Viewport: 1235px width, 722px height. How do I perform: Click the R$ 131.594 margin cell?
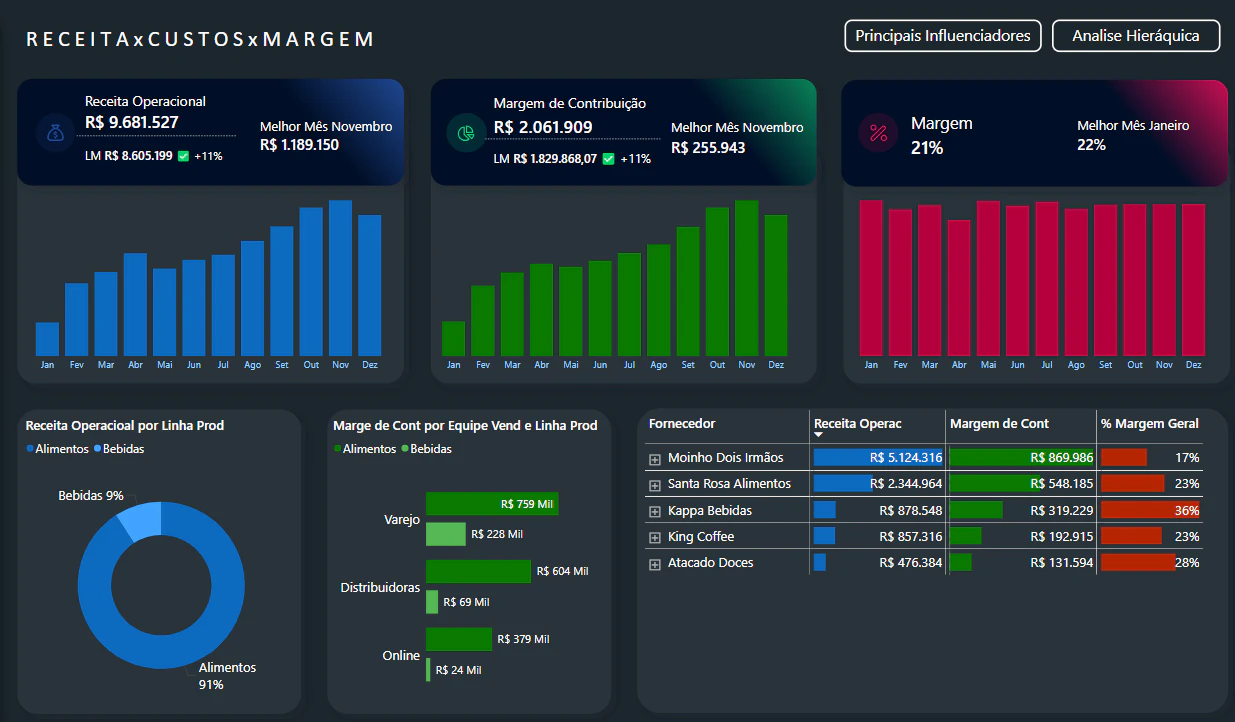click(x=1021, y=563)
